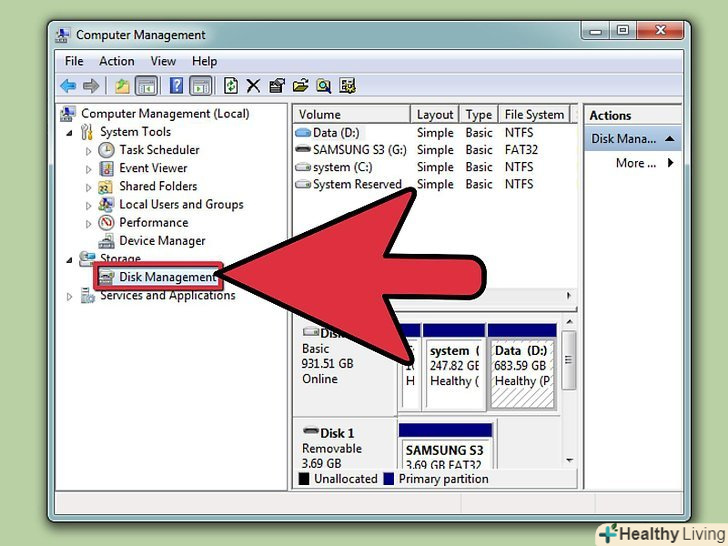This screenshot has height=546, width=728.
Task: Click the Services and Applications icon
Action: tap(87, 295)
